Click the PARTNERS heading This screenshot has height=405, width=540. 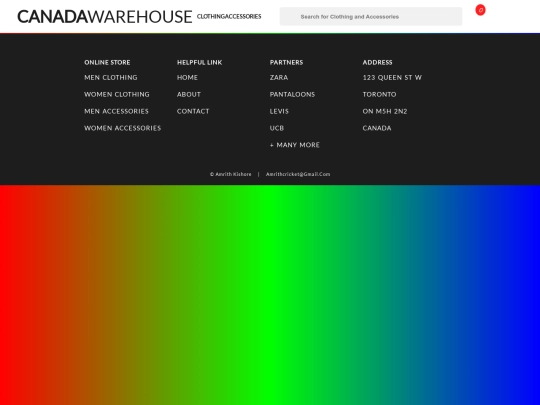pyautogui.click(x=287, y=62)
